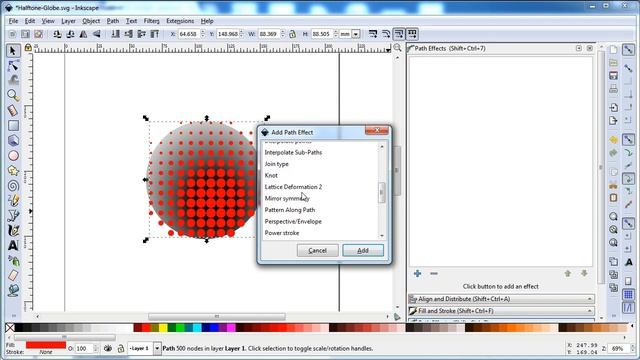Open the Path menu
This screenshot has width=640, height=360.
coord(113,21)
